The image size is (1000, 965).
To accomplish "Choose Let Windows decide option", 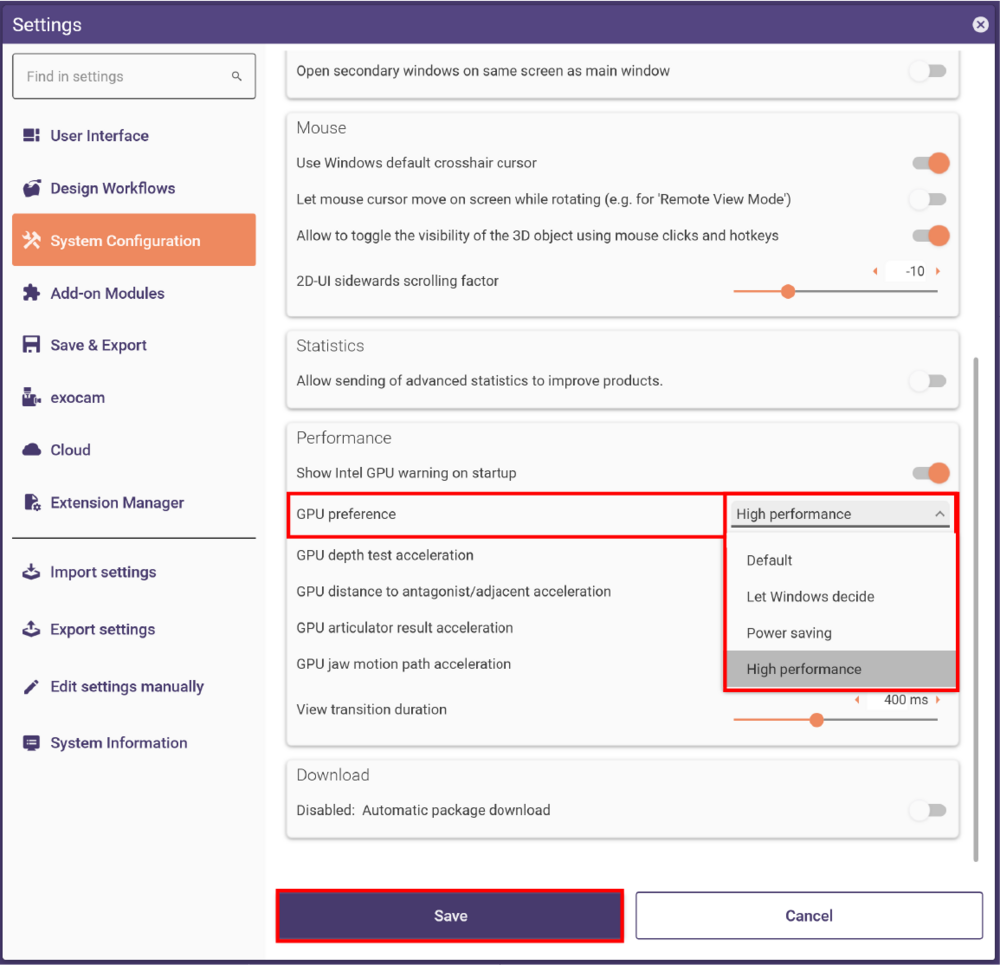I will coord(841,596).
